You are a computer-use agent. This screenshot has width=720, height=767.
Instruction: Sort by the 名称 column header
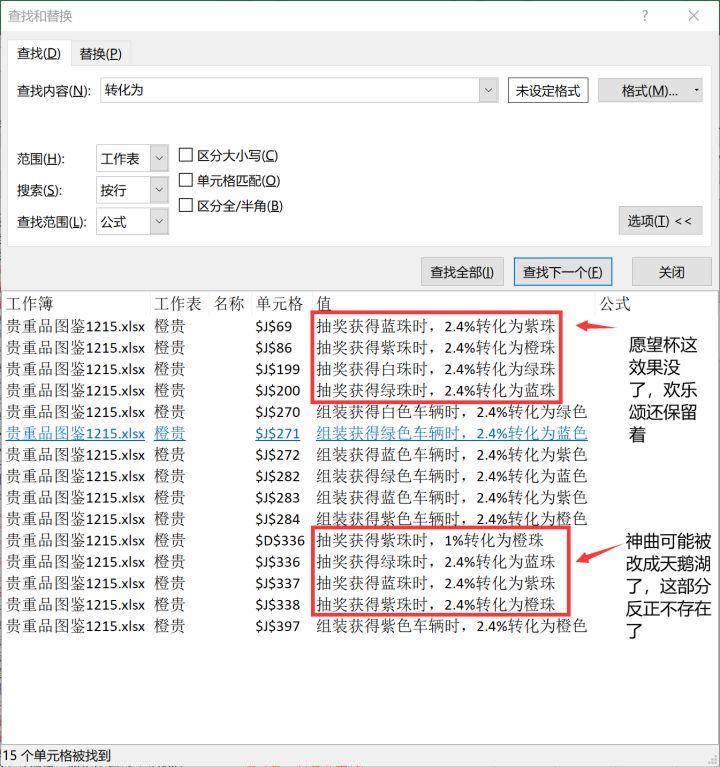pos(230,304)
